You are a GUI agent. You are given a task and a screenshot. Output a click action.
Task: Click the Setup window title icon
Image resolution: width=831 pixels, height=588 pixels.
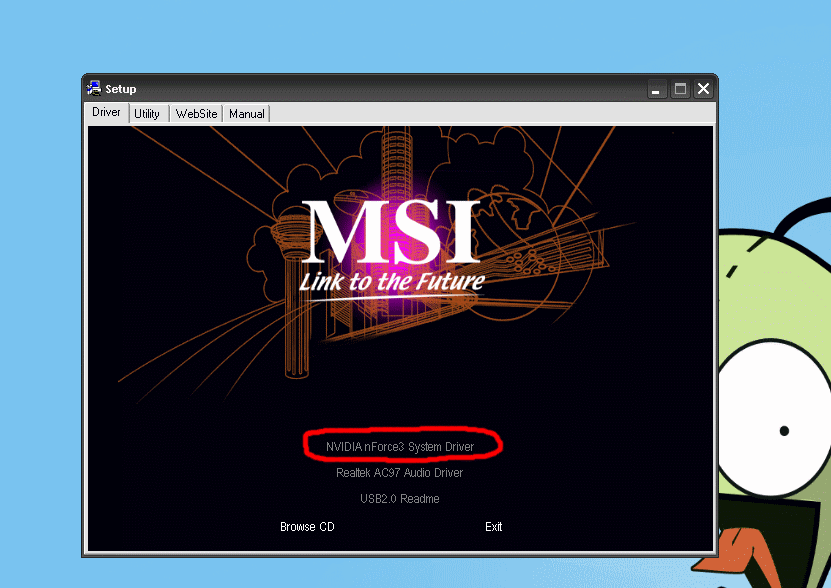pyautogui.click(x=94, y=89)
